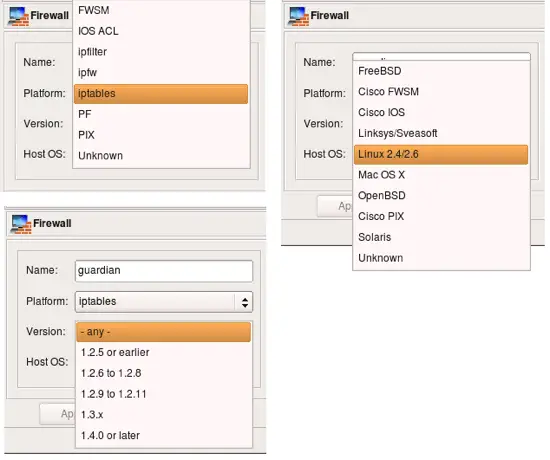Screen dimensions: 550x460
Task: Choose ipfilter in the platform list
Action: 161,52
